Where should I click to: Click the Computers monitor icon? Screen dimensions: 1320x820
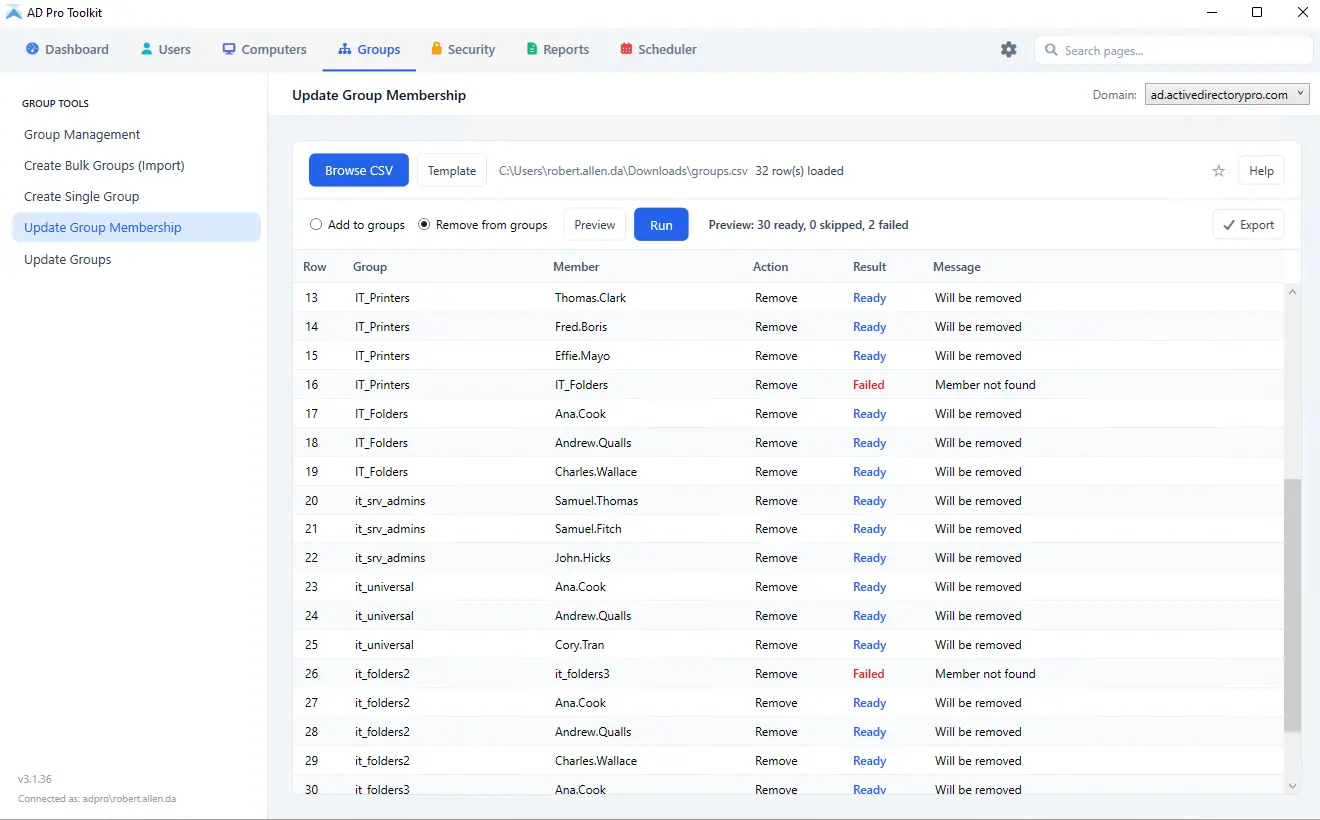click(229, 49)
